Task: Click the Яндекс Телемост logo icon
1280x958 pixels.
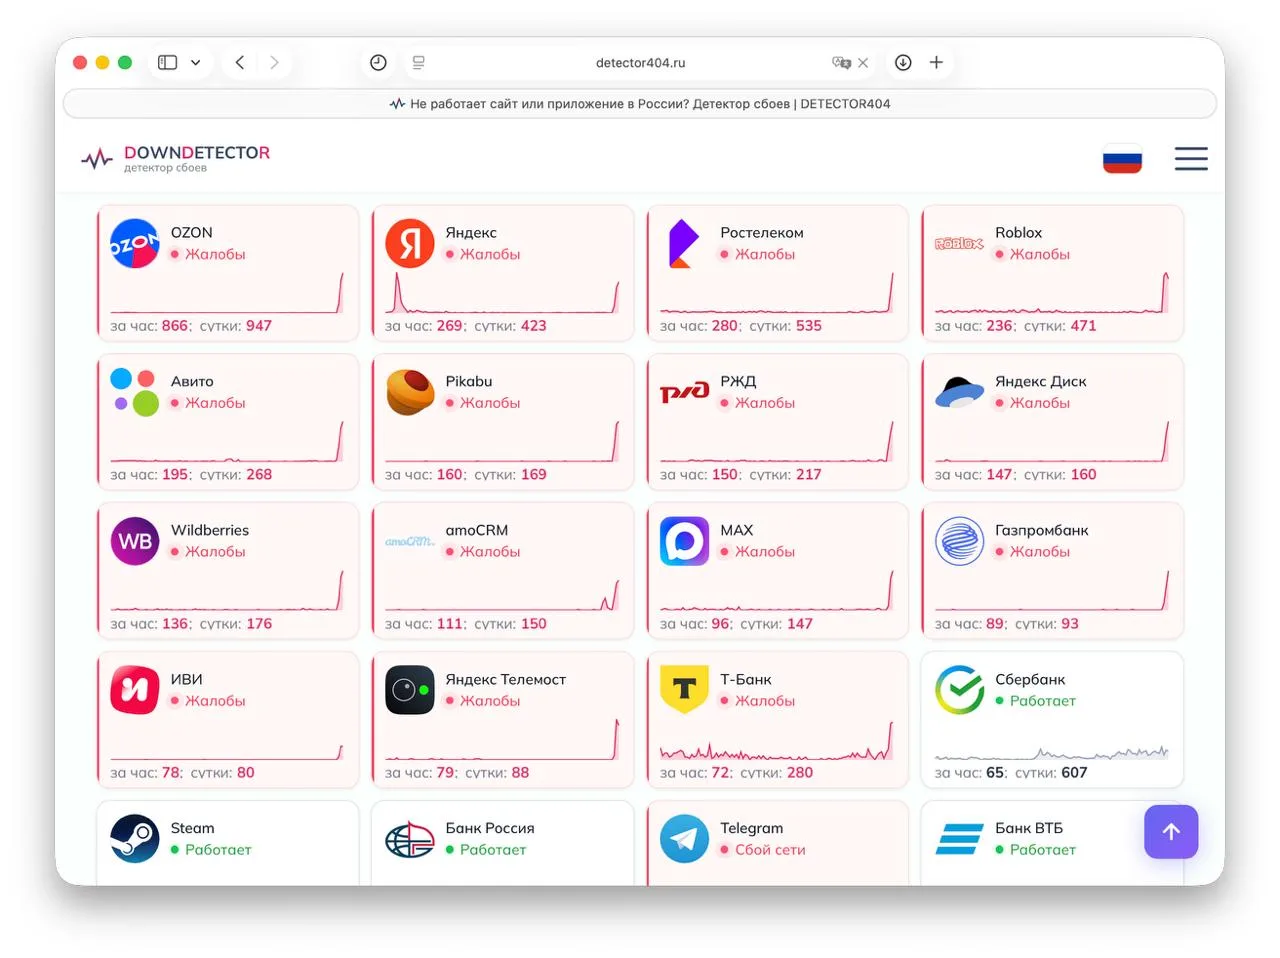Action: (x=410, y=690)
